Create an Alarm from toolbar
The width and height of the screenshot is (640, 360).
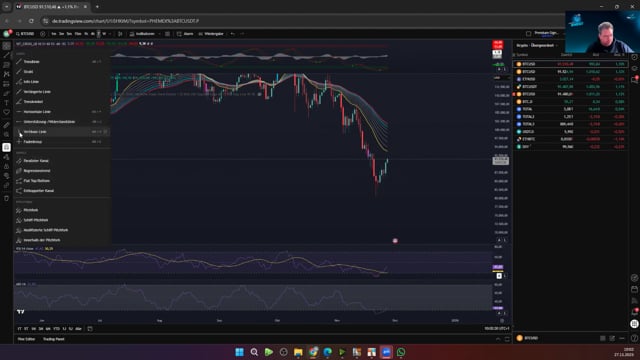point(185,34)
